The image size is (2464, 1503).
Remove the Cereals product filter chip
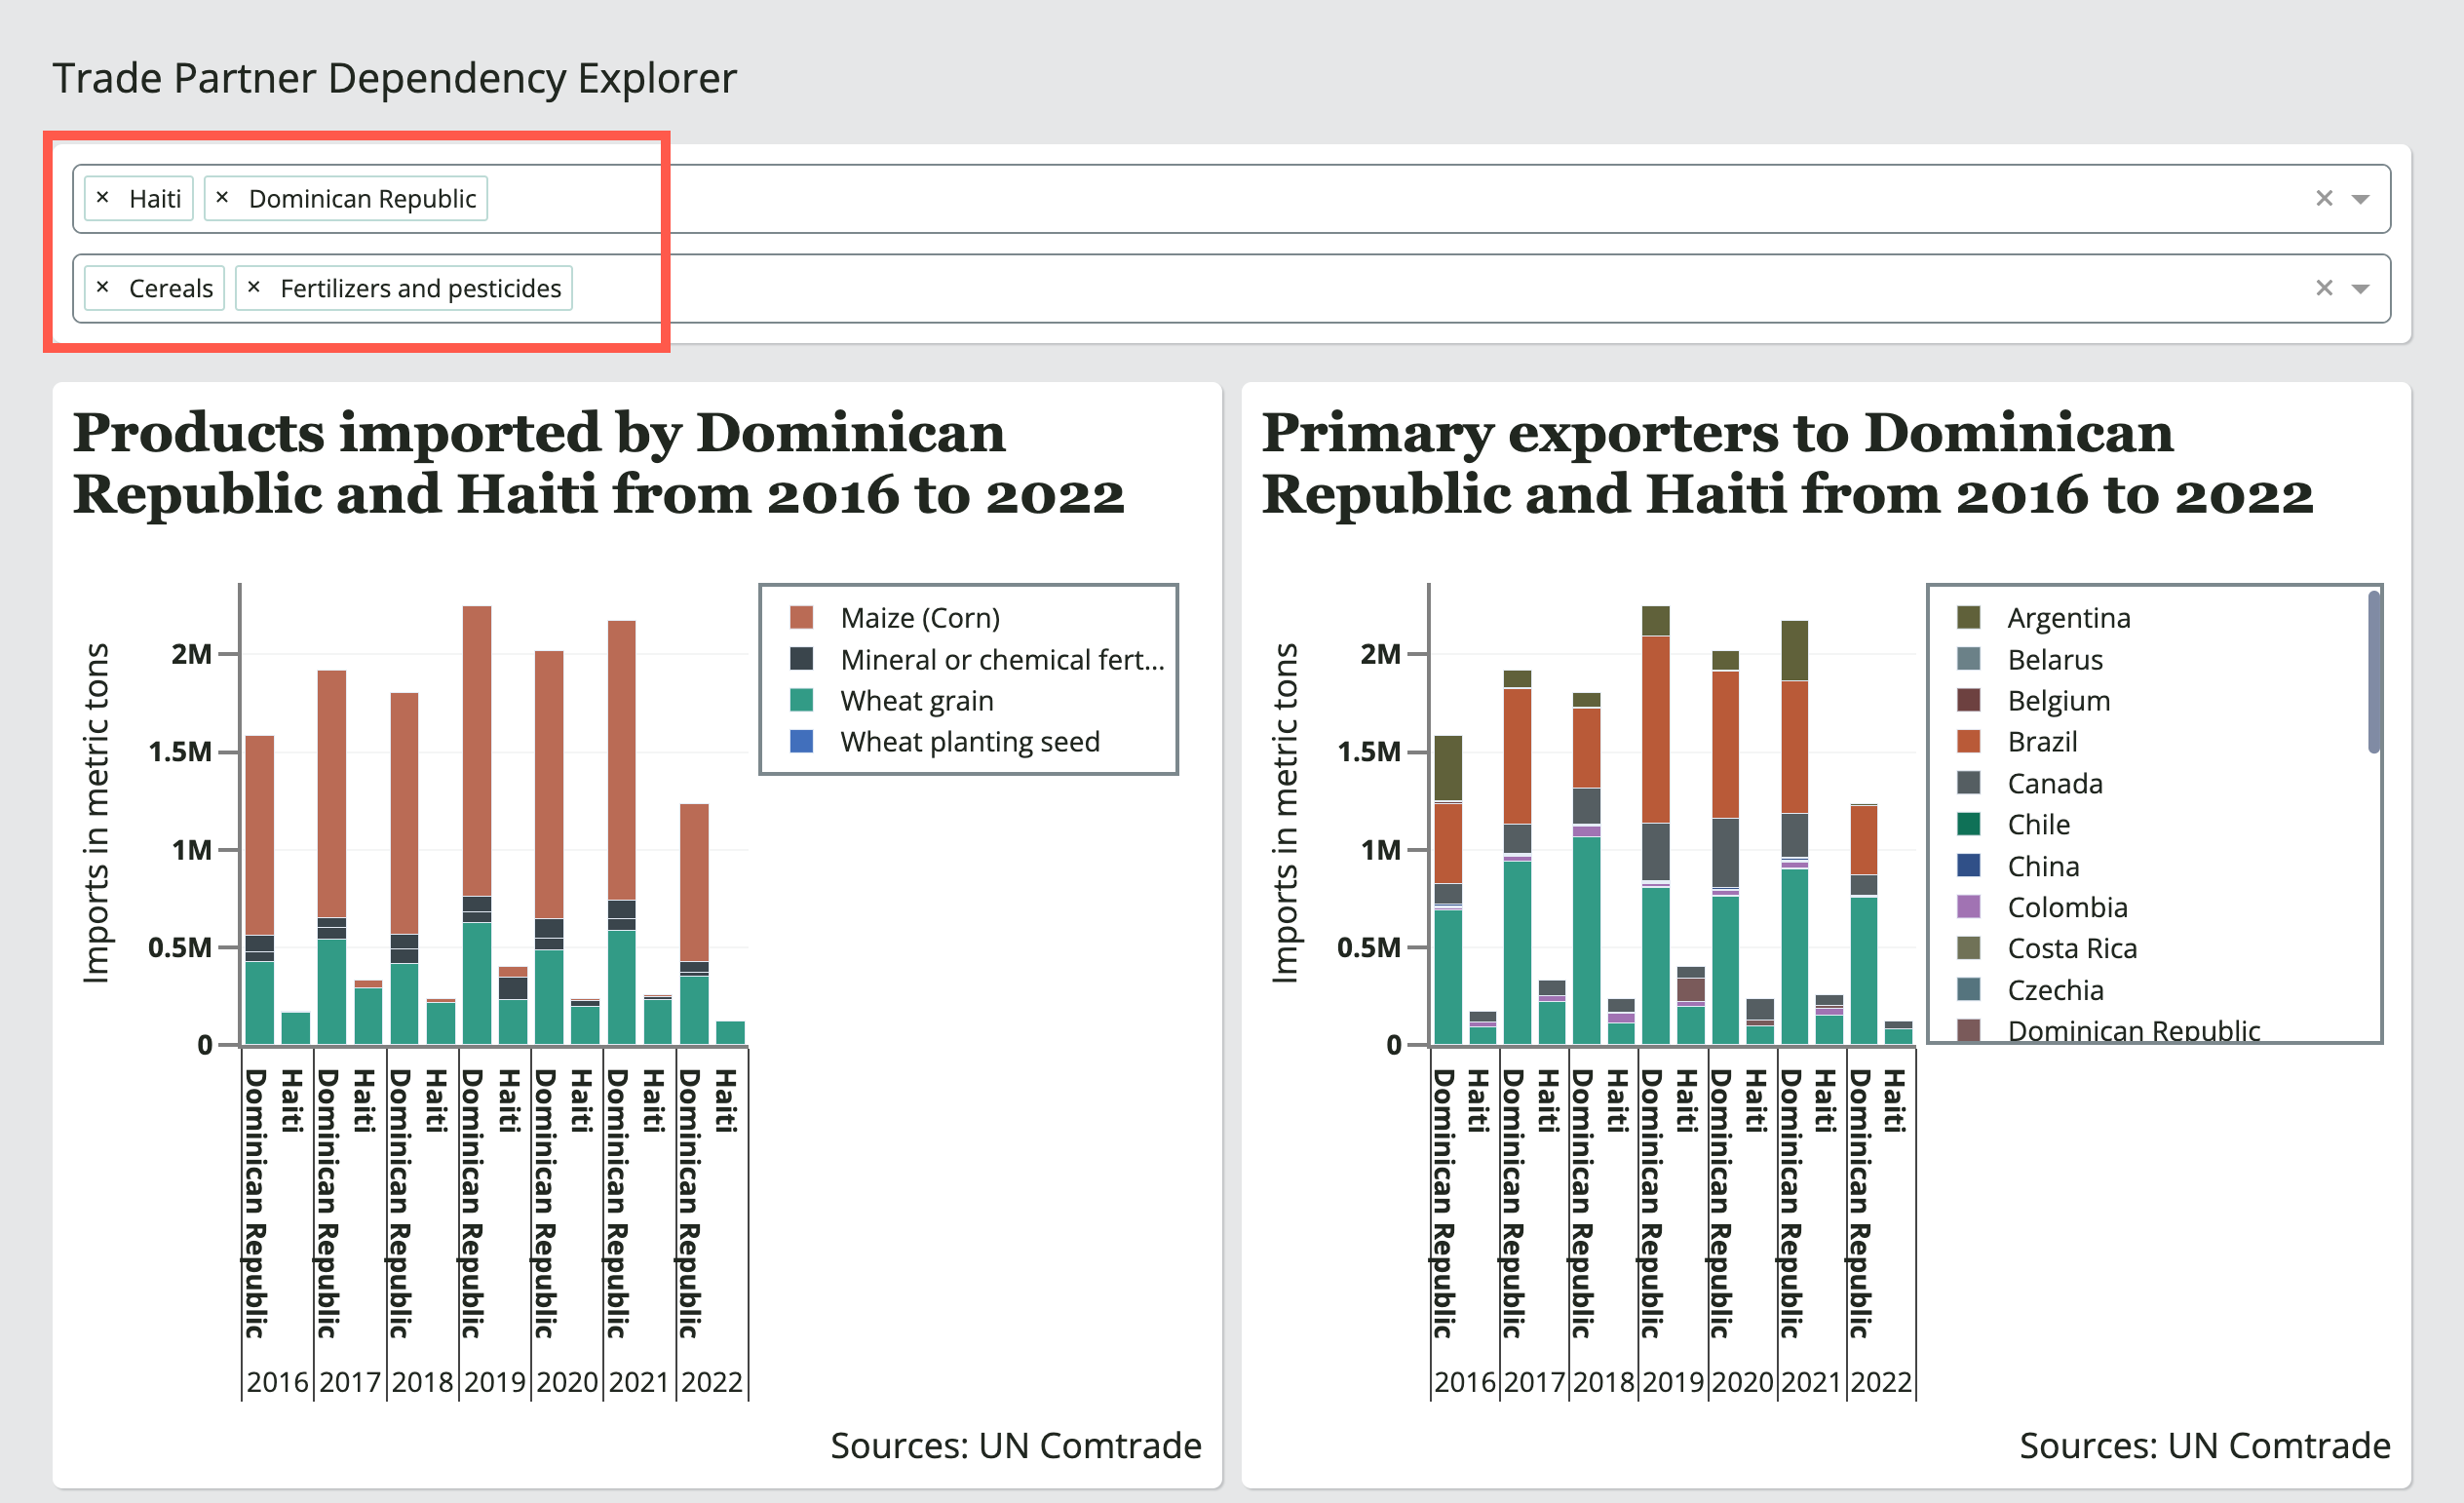click(x=103, y=288)
